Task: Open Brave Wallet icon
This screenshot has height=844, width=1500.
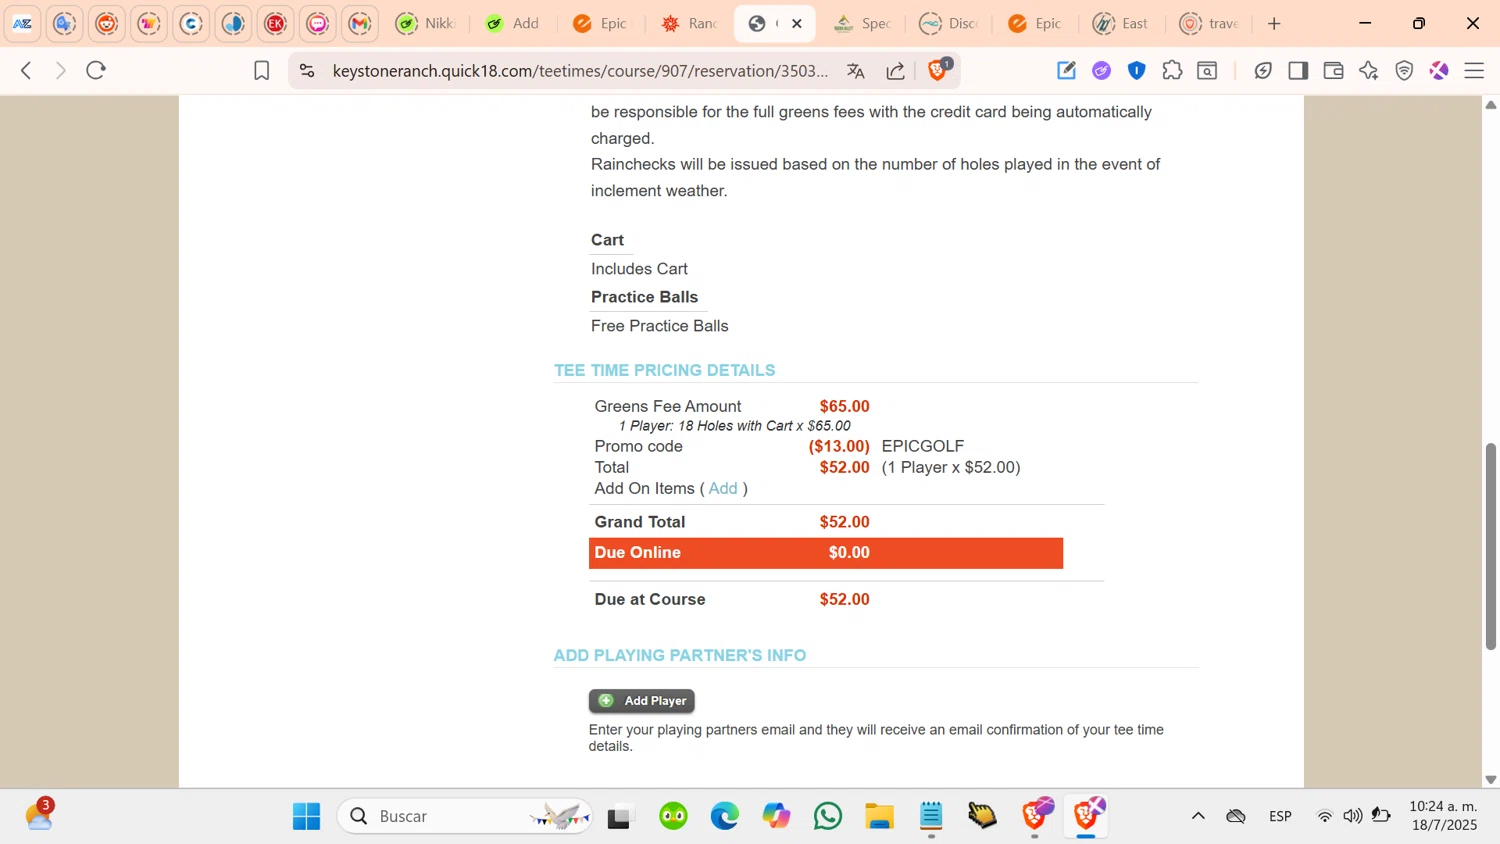Action: coord(1333,70)
